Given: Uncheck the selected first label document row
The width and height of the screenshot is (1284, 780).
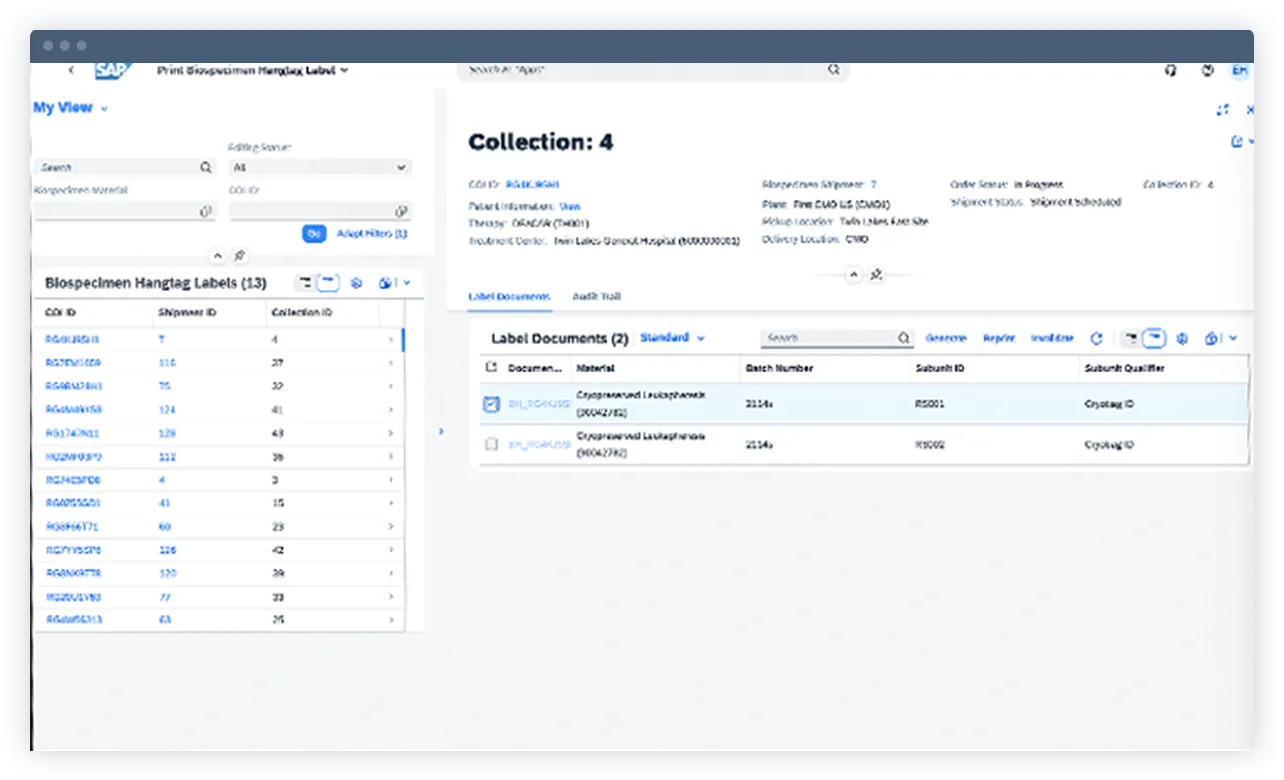Looking at the screenshot, I should click(x=489, y=404).
